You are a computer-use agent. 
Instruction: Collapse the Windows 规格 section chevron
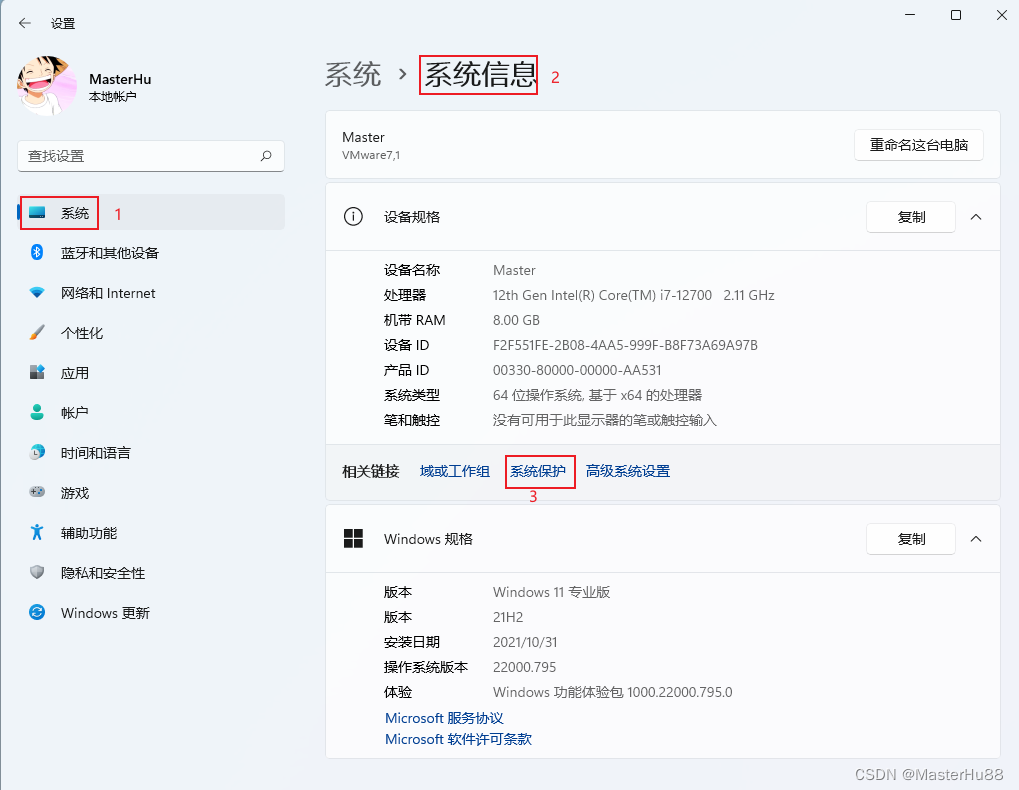pyautogui.click(x=975, y=539)
